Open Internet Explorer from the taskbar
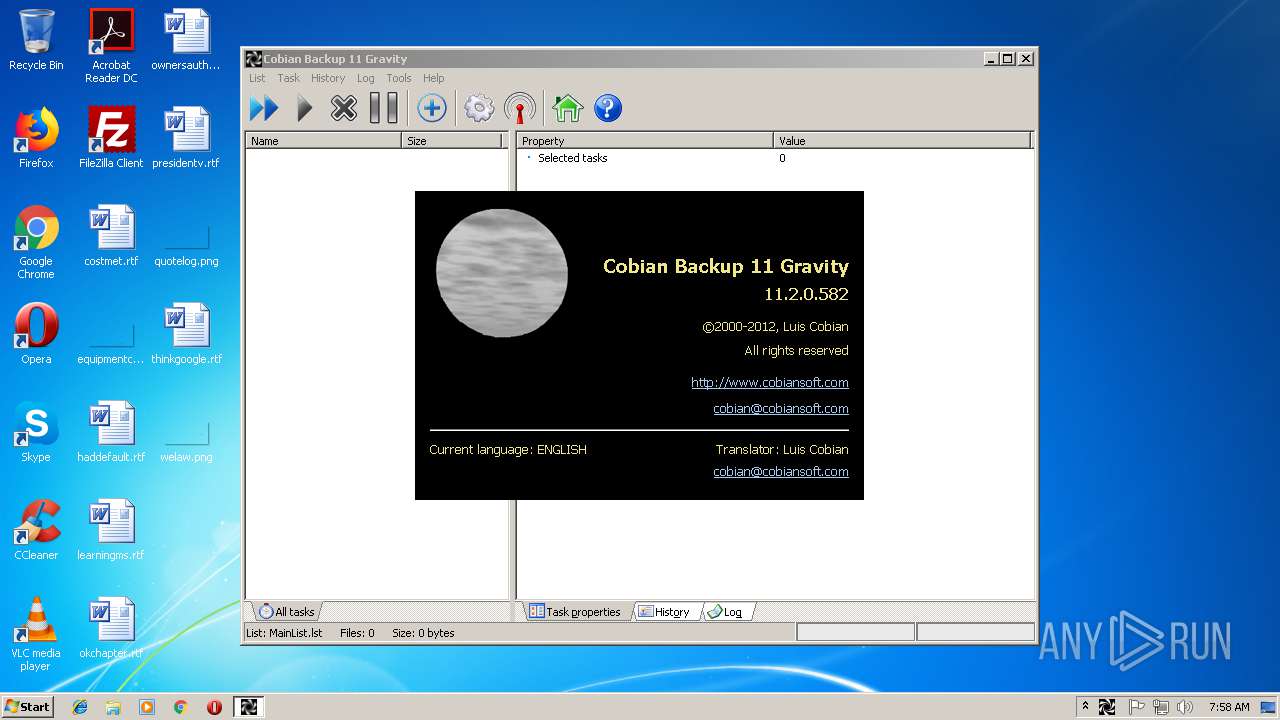The width and height of the screenshot is (1280, 720). [80, 707]
